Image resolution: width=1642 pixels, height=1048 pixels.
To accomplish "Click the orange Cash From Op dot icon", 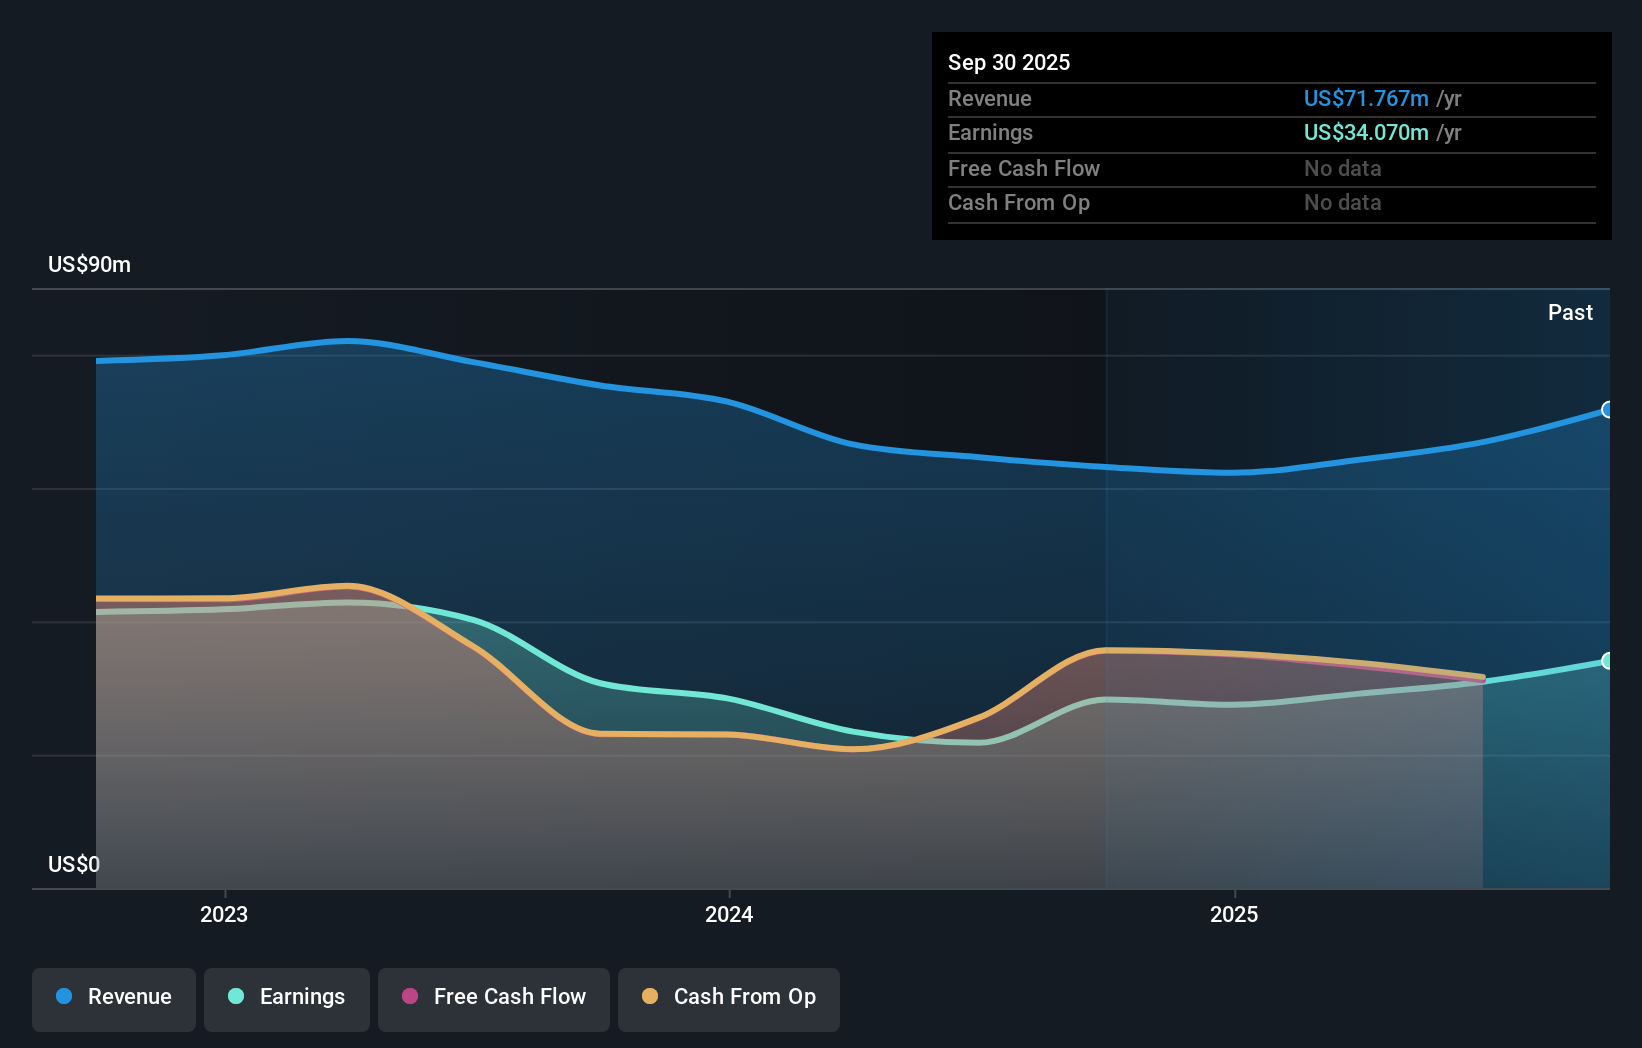I will [650, 998].
